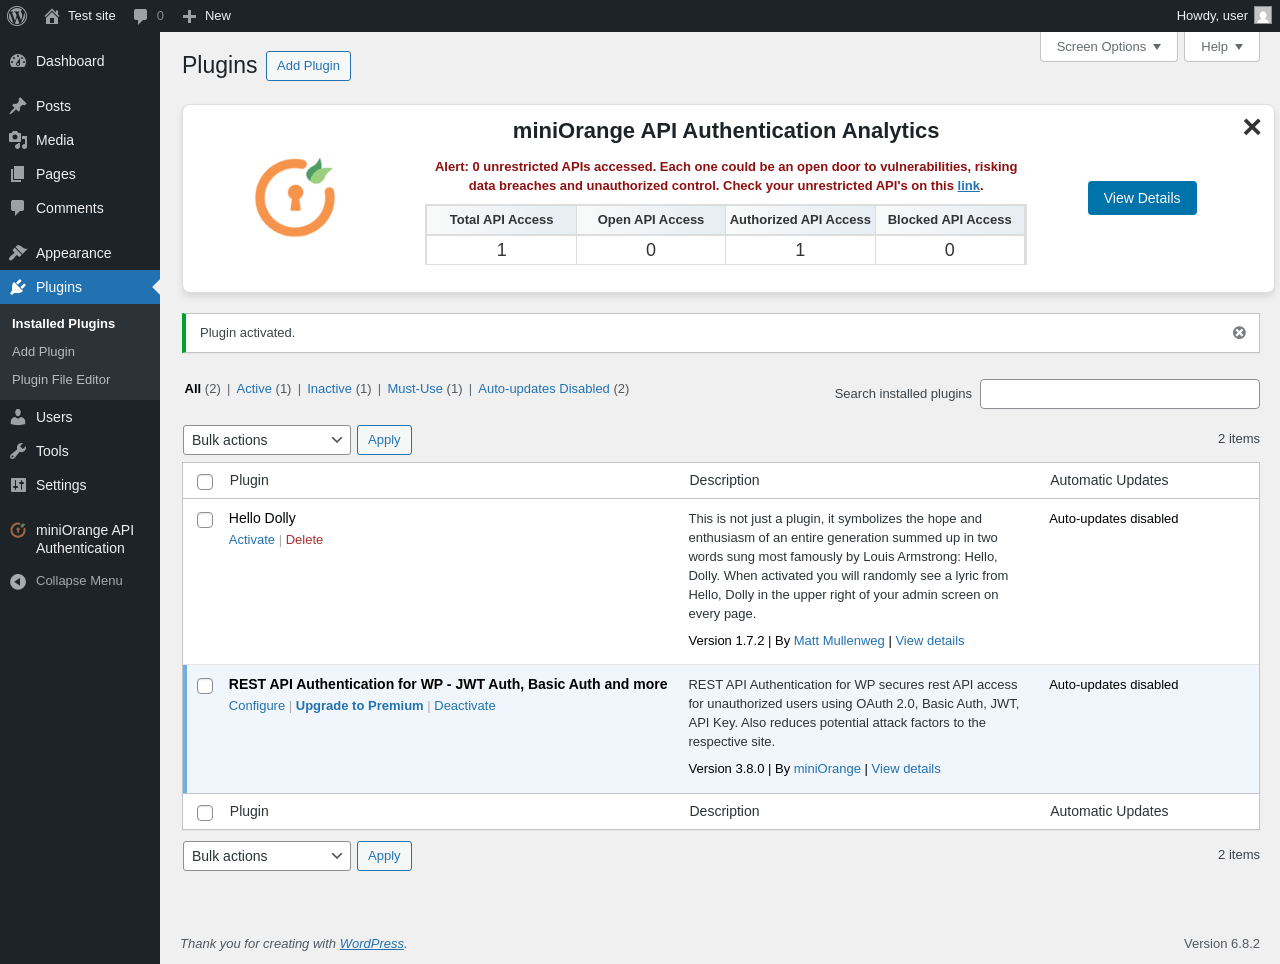The width and height of the screenshot is (1280, 964).
Task: Sort by Plugin column header
Action: pos(249,481)
